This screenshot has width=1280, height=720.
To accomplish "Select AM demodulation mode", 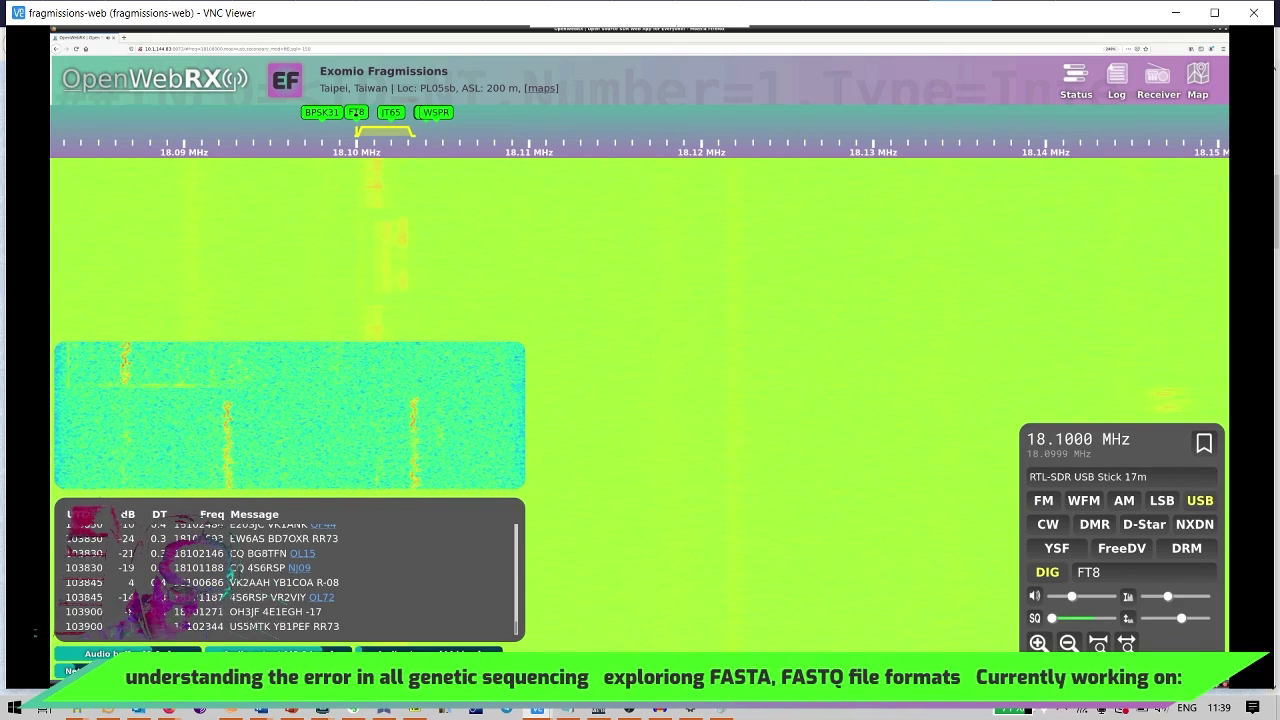I will 1124,500.
